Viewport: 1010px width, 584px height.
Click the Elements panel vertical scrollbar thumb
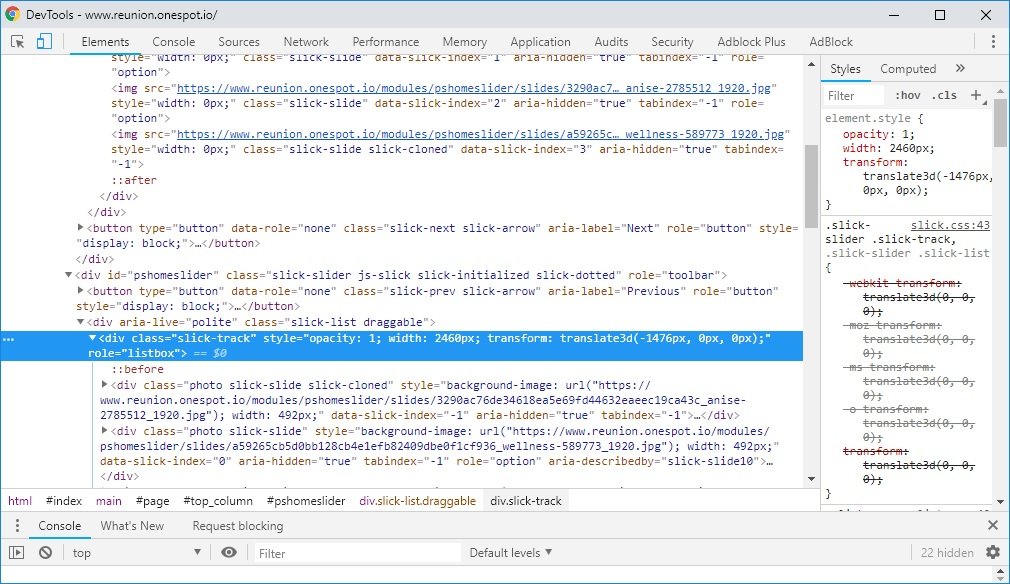[x=811, y=185]
